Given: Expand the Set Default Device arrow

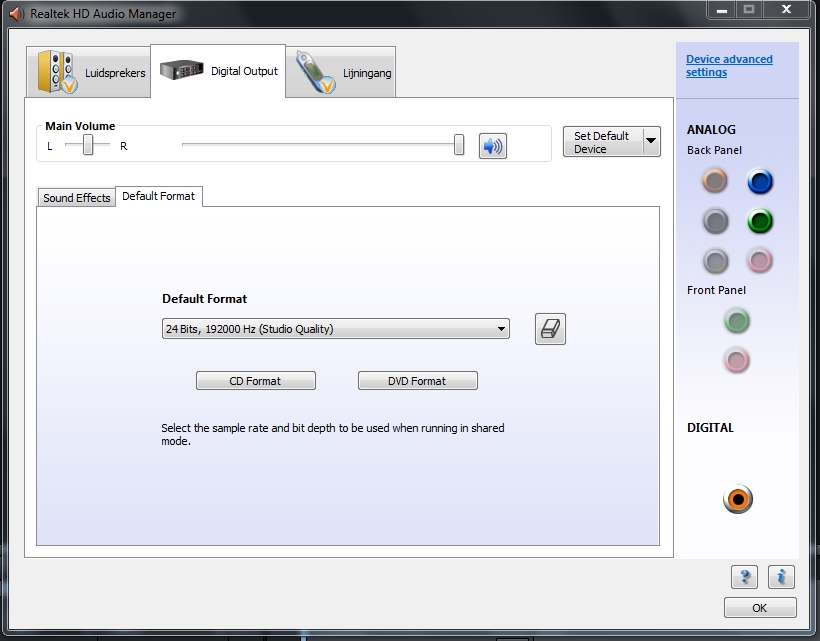Looking at the screenshot, I should [651, 142].
